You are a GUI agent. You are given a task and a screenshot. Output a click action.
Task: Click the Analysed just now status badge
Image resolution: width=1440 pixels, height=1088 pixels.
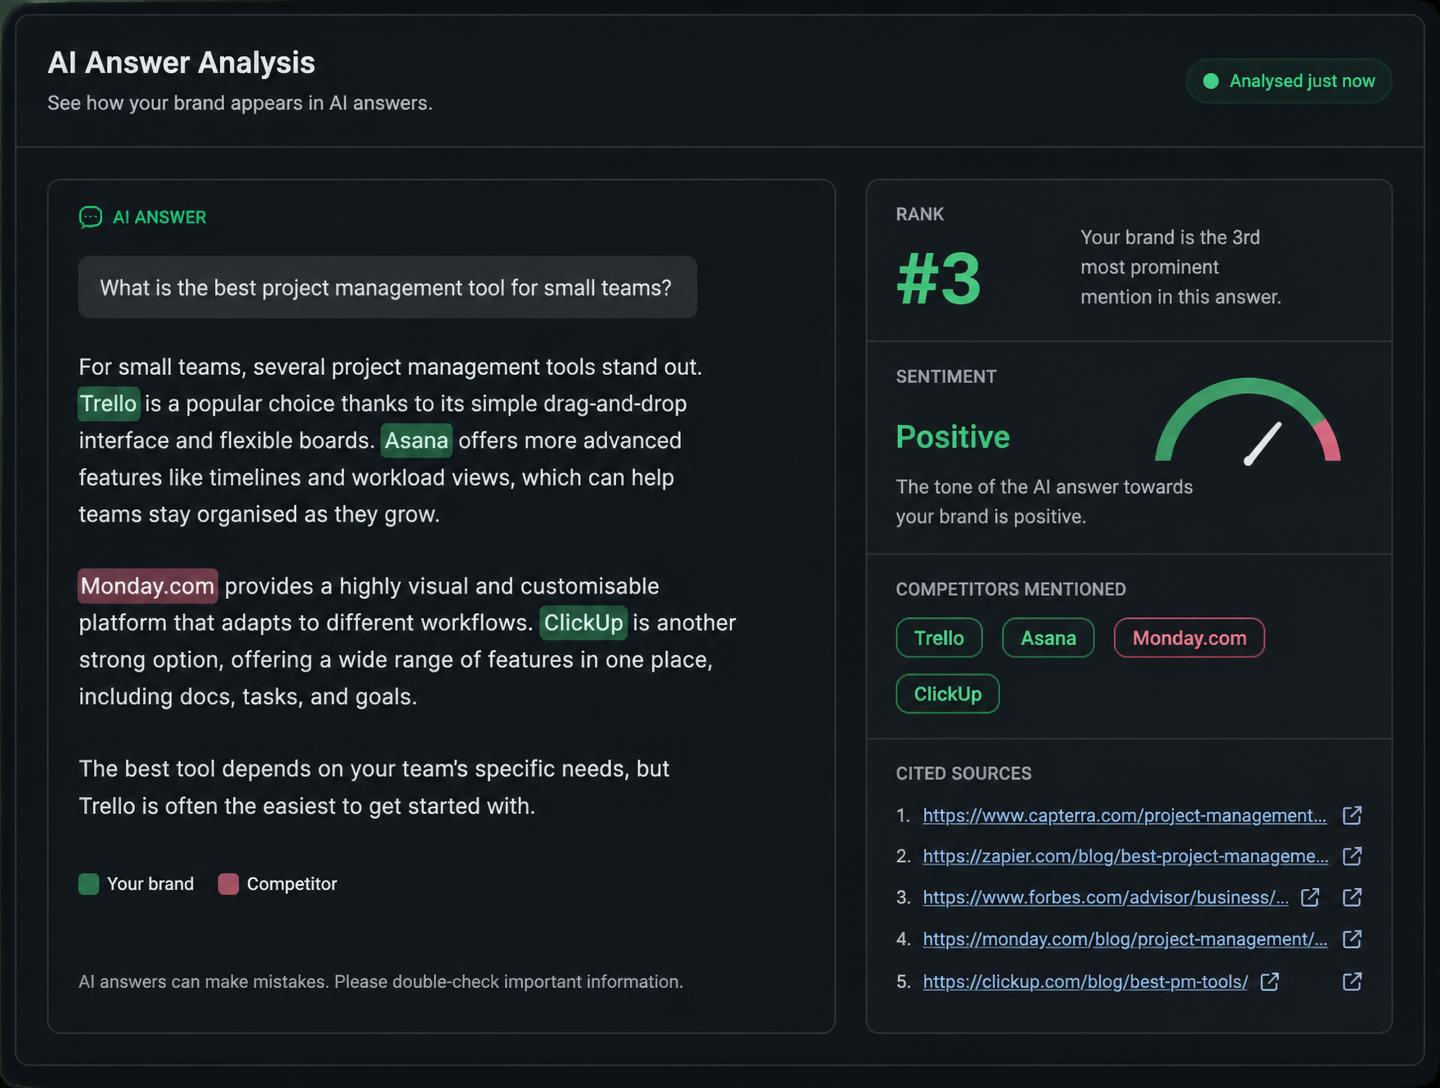pos(1289,81)
